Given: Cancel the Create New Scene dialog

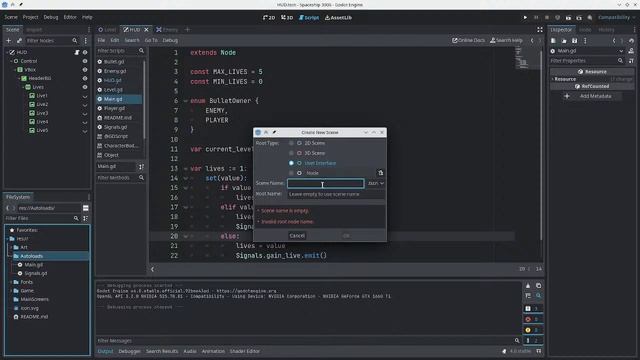Looking at the screenshot, I should (x=297, y=236).
